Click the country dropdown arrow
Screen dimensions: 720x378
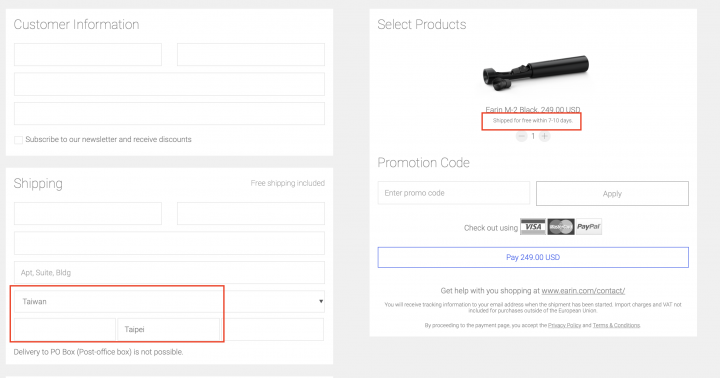point(321,301)
